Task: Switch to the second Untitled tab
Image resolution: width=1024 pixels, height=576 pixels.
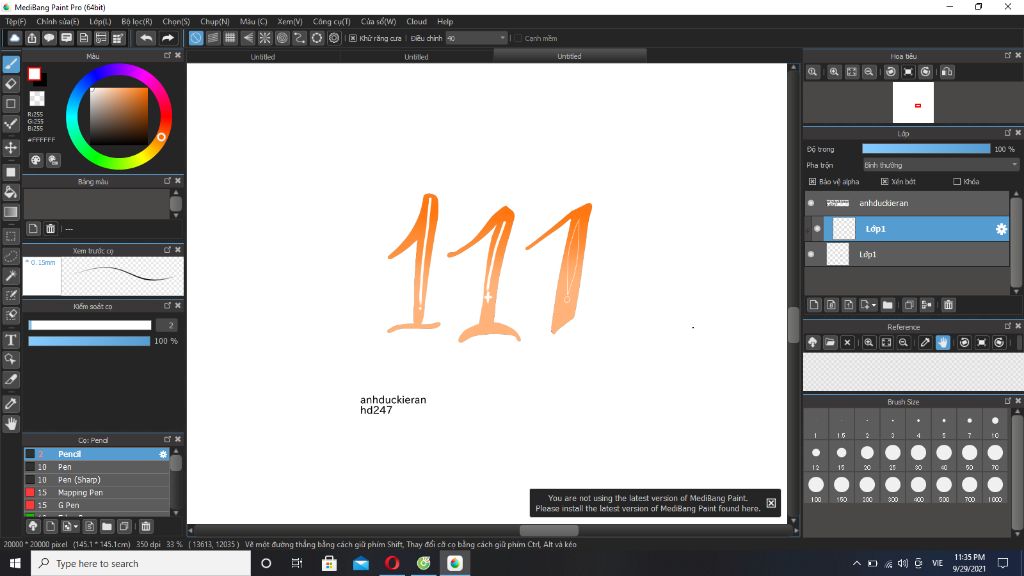Action: [x=416, y=57]
